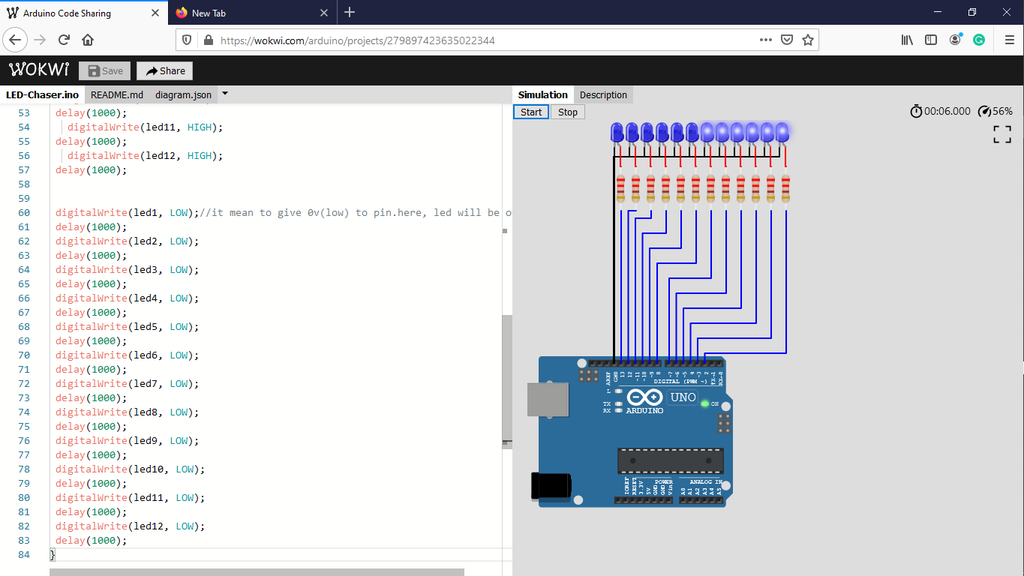Viewport: 1024px width, 576px height.
Task: Switch to the Simulation tab
Action: pyautogui.click(x=543, y=95)
